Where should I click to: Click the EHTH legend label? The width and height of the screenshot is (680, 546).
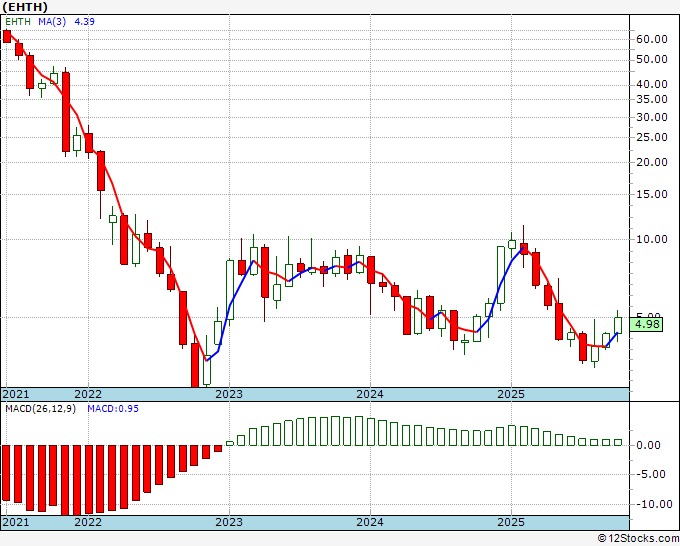pyautogui.click(x=18, y=21)
